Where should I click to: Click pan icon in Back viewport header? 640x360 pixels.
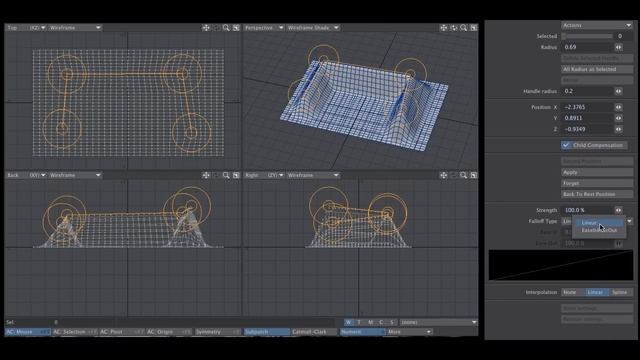pyautogui.click(x=206, y=175)
